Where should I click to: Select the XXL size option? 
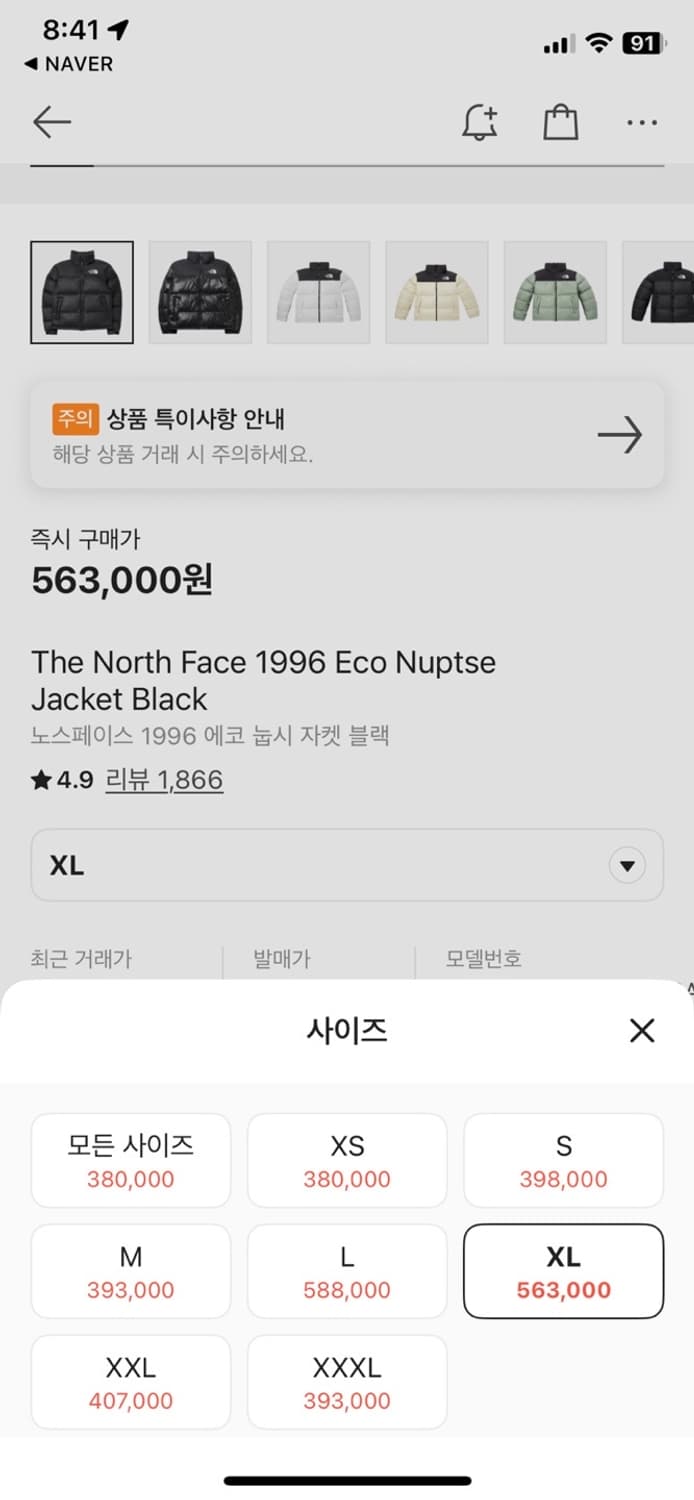point(130,1382)
